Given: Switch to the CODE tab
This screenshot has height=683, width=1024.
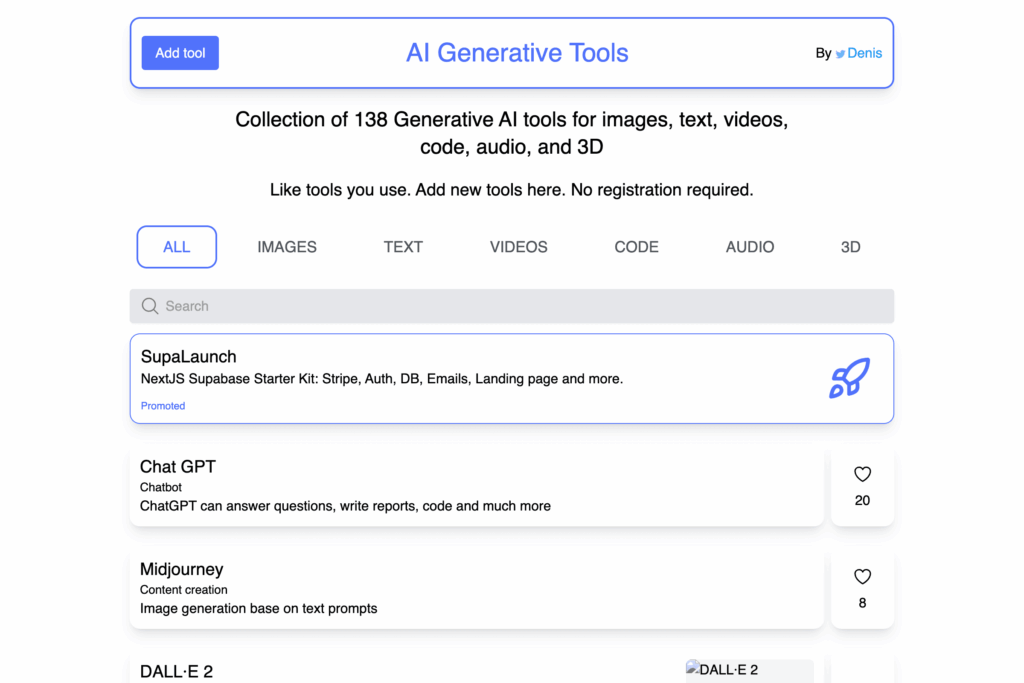Looking at the screenshot, I should [x=636, y=247].
